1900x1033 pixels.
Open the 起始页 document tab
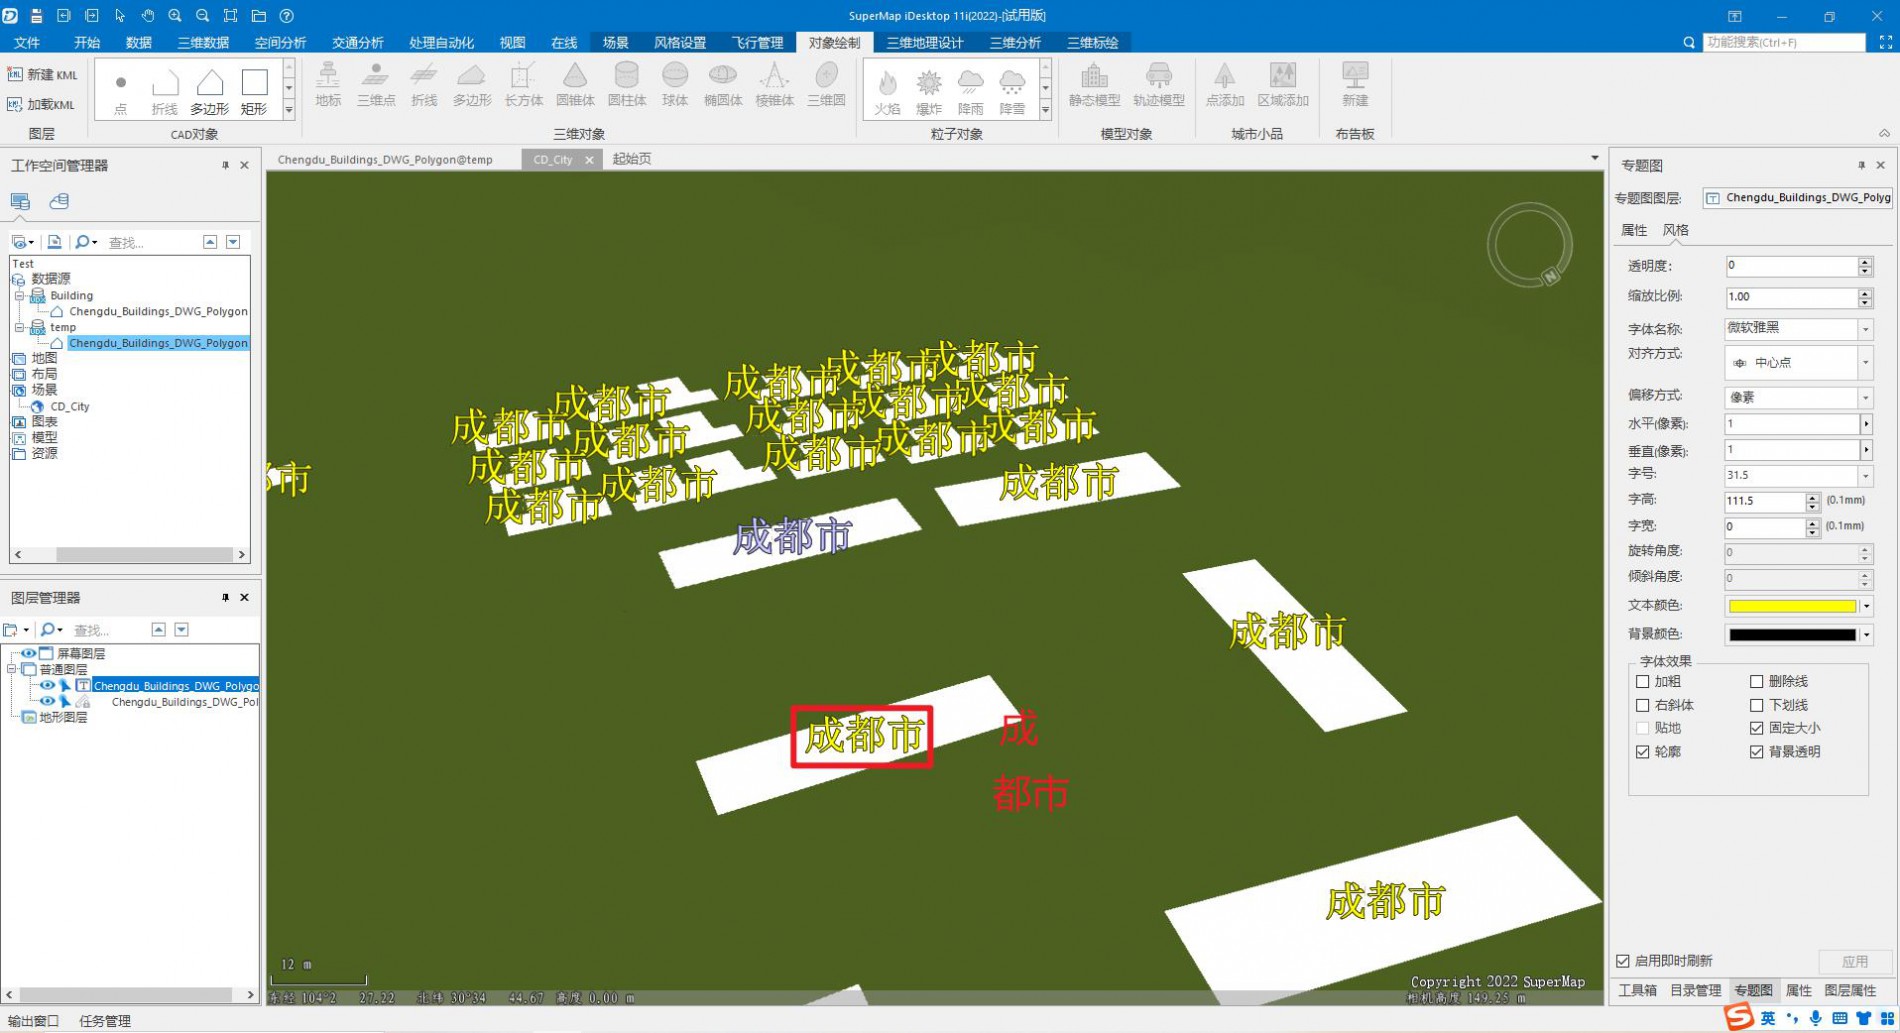(x=632, y=159)
